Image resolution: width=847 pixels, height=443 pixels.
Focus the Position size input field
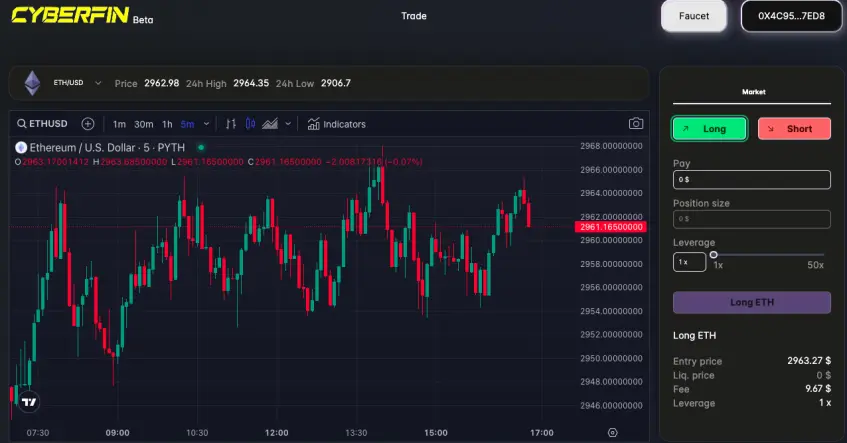[751, 219]
